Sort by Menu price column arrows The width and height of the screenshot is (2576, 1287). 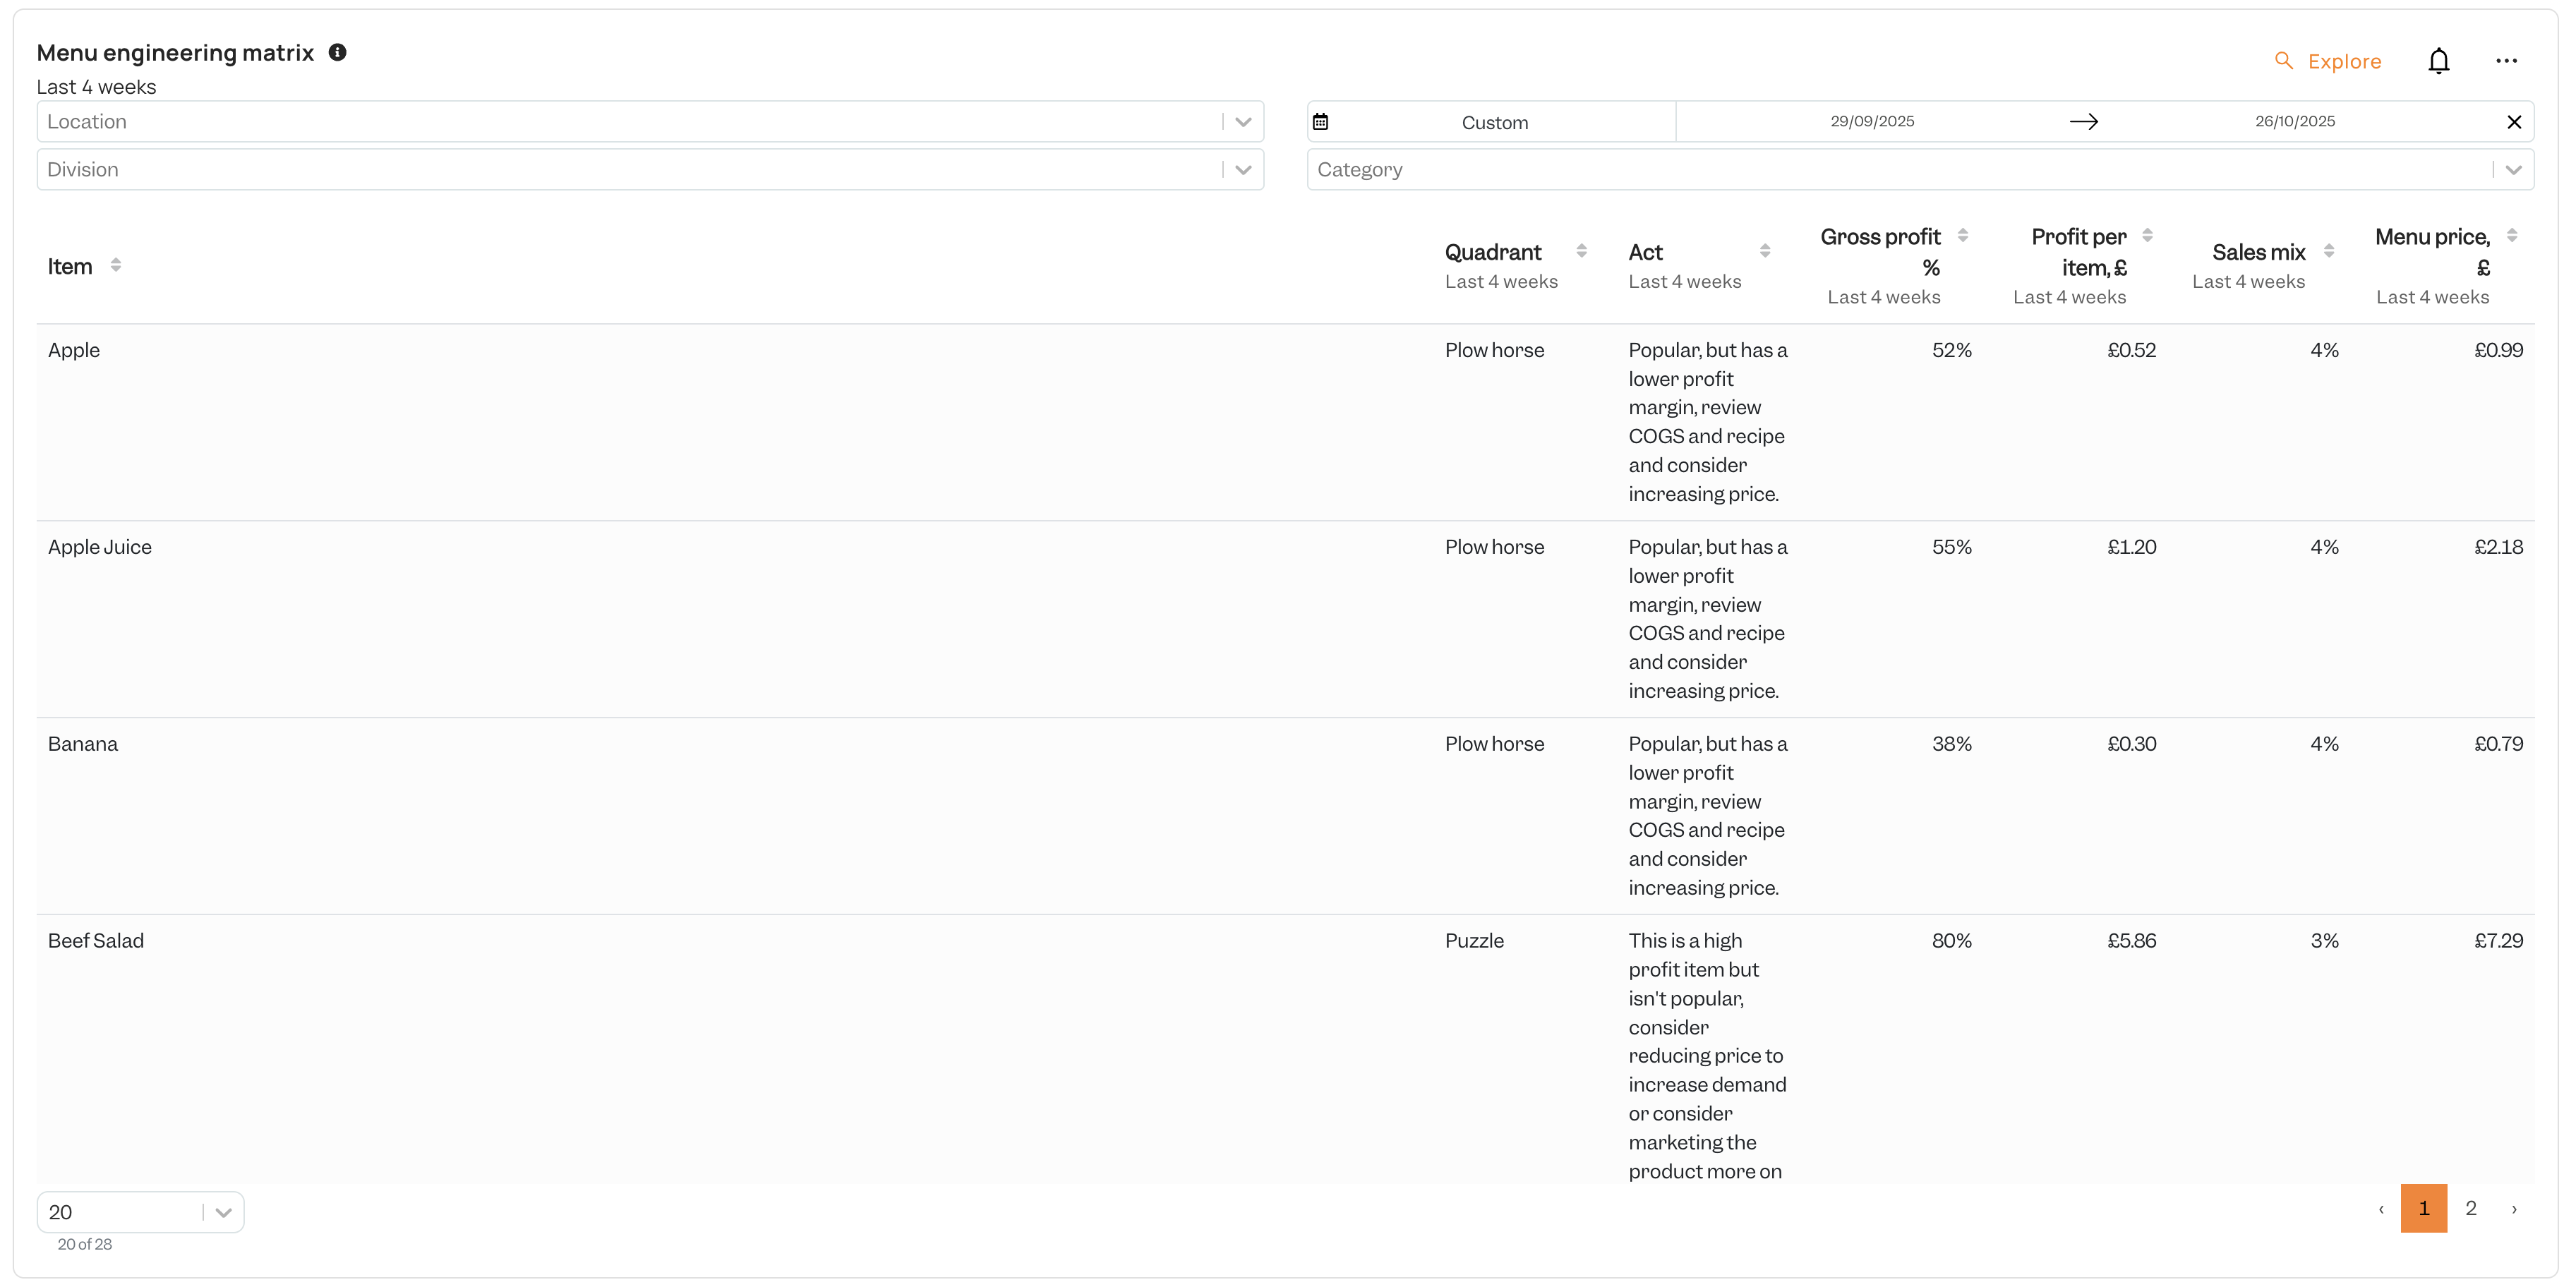tap(2512, 236)
